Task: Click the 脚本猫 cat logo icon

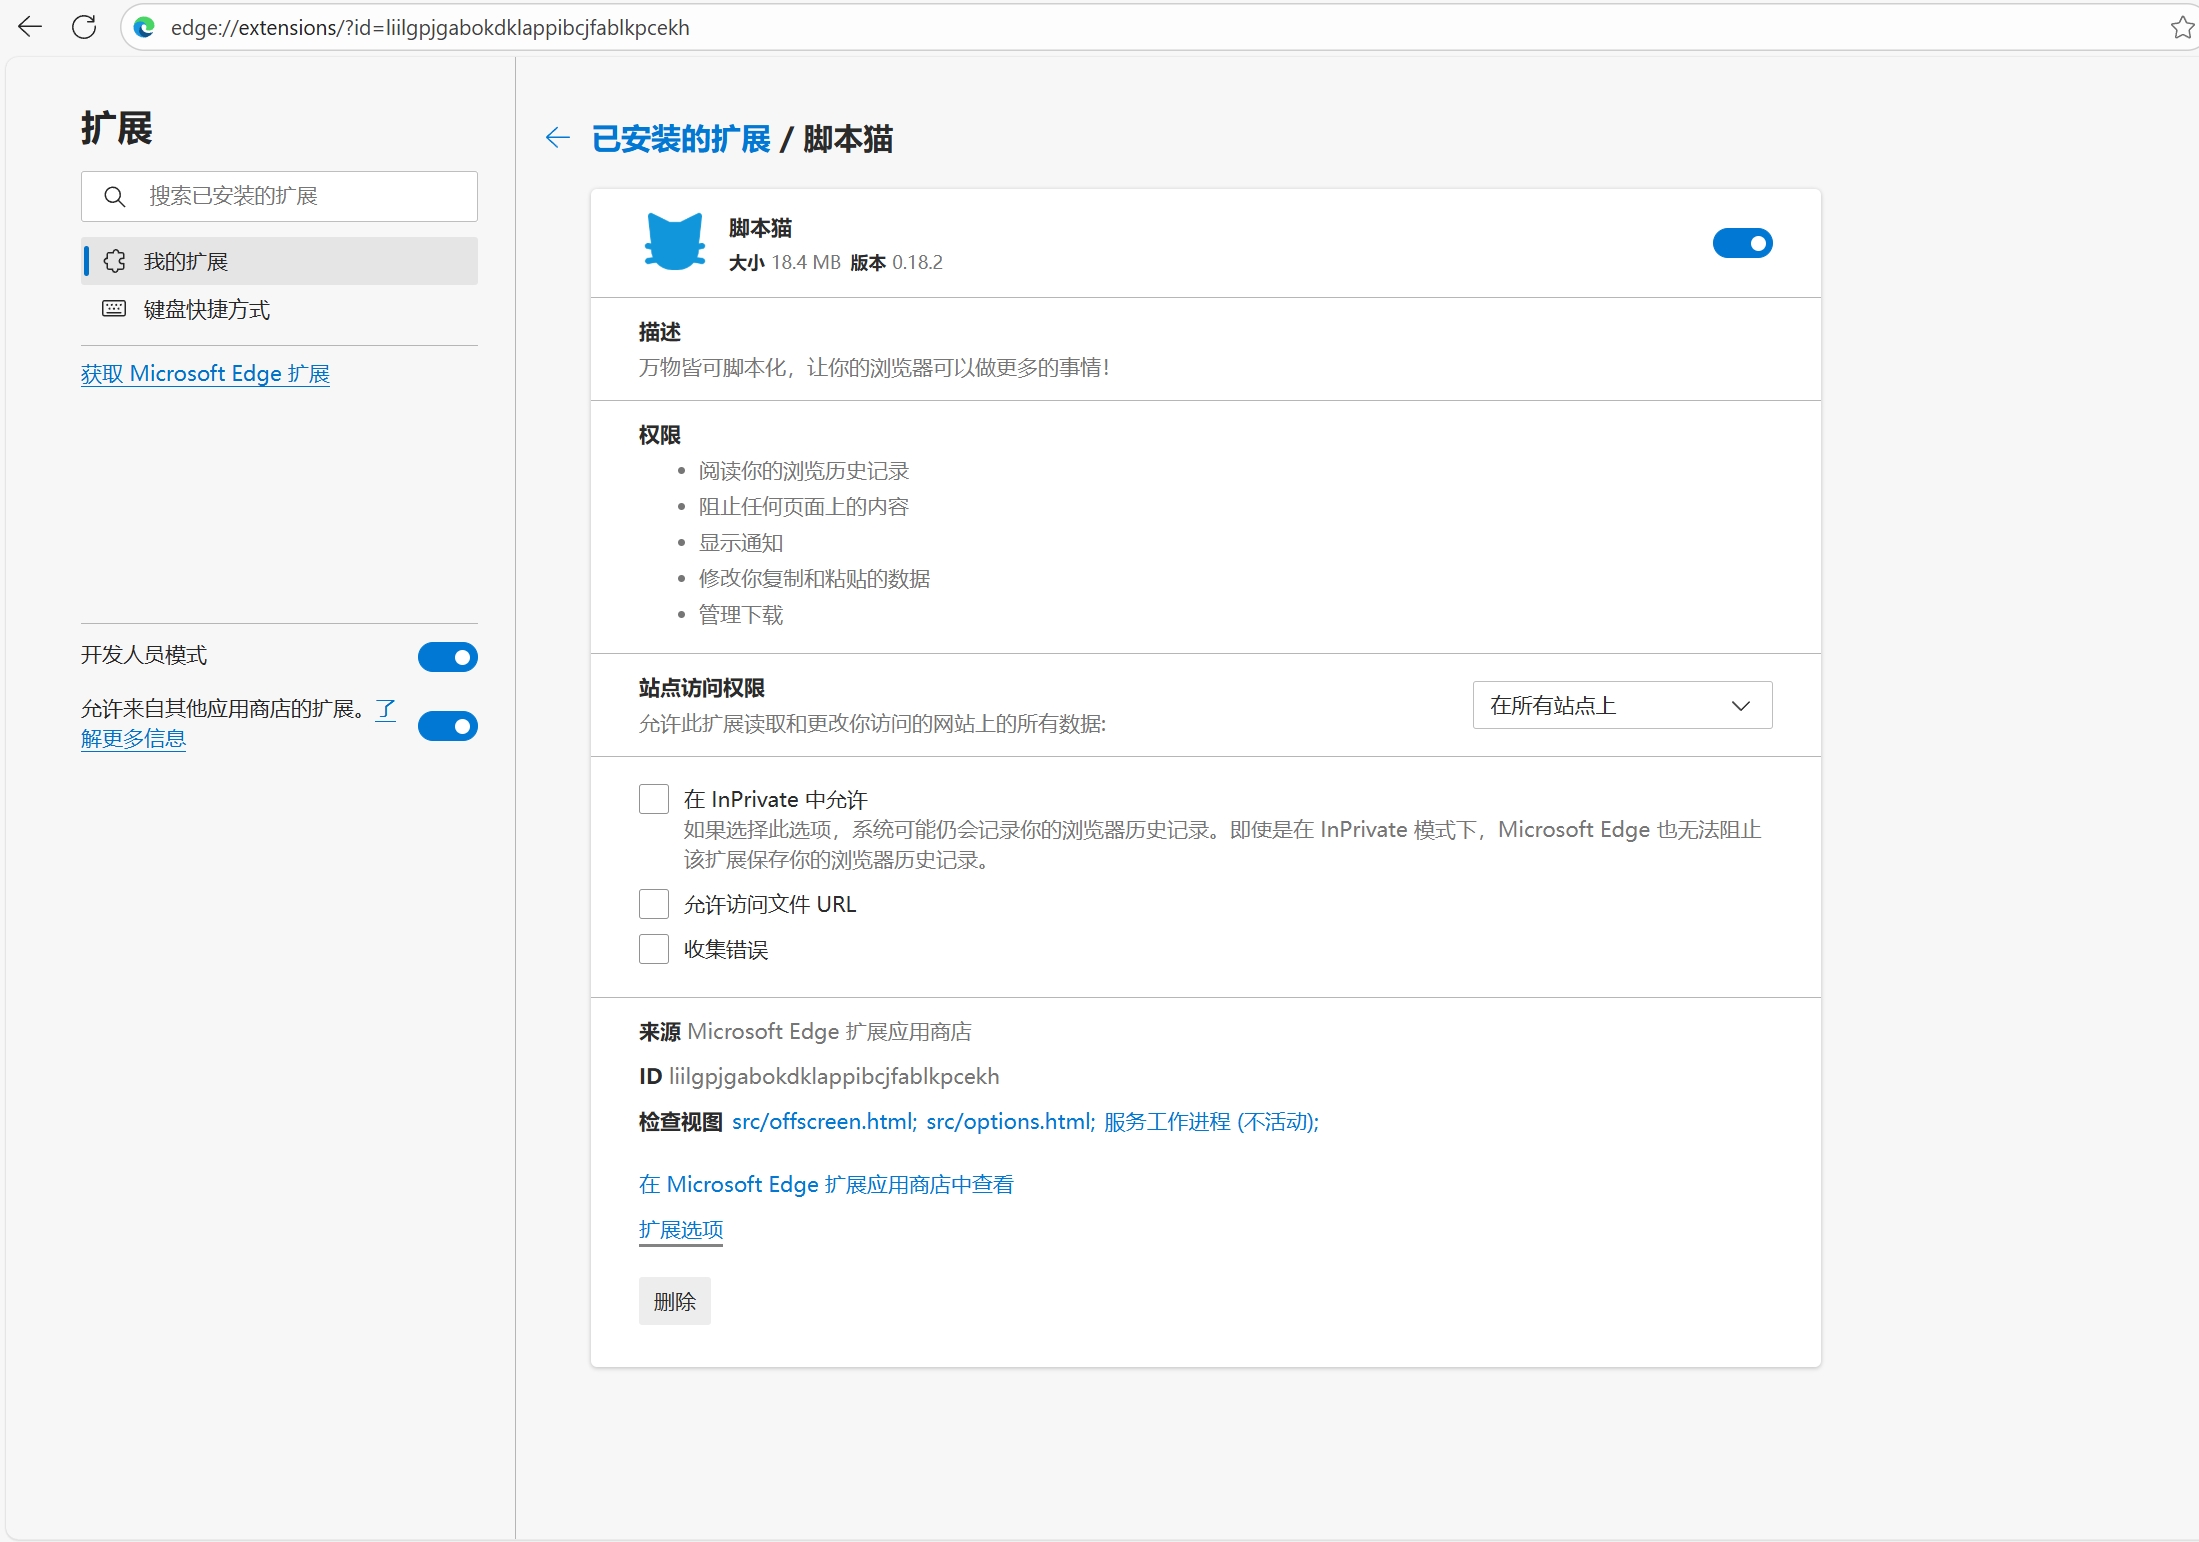Action: [x=674, y=241]
